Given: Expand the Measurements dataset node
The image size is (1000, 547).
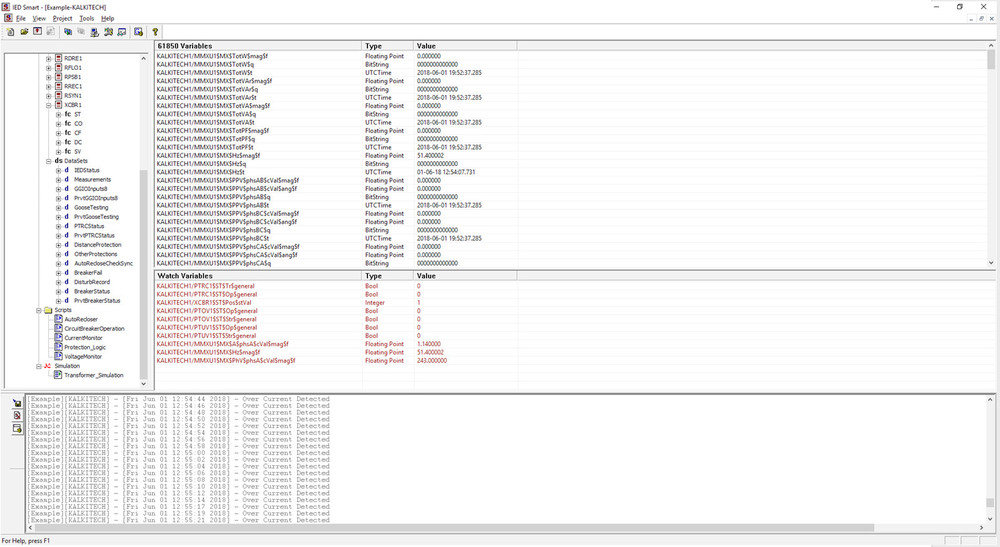Looking at the screenshot, I should pyautogui.click(x=58, y=180).
